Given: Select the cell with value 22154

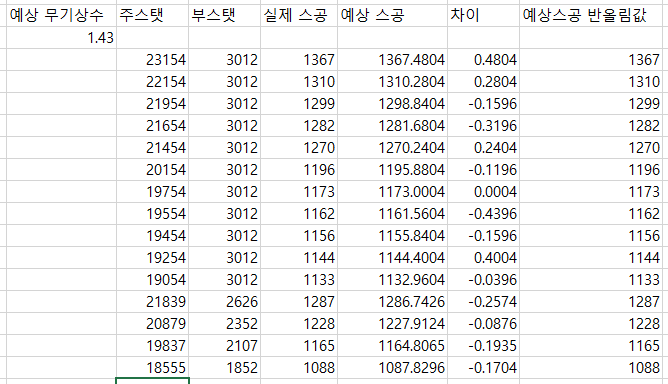Looking at the screenshot, I should 153,82.
